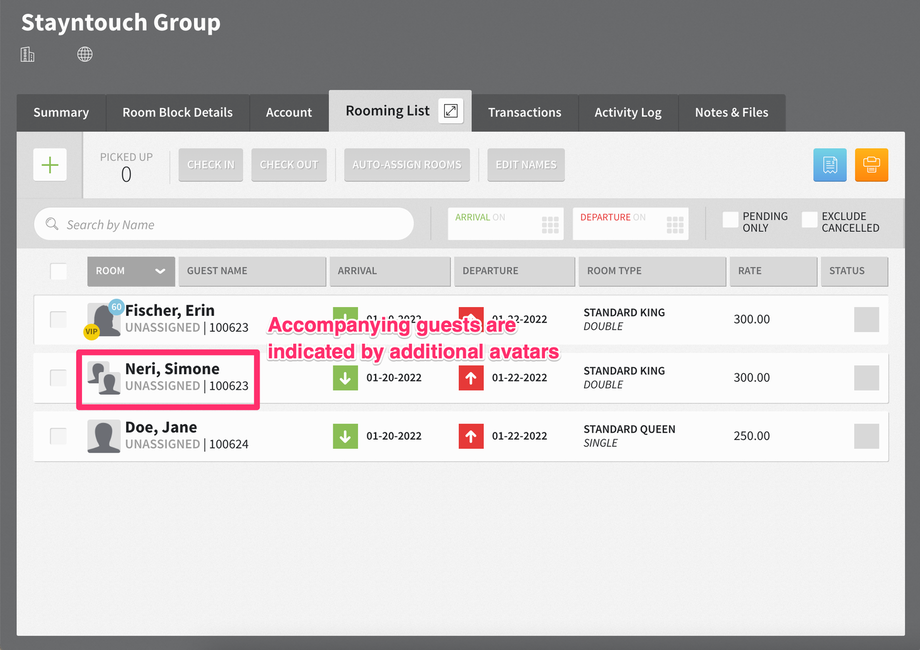Click guest name Fischer, Erin

click(170, 310)
